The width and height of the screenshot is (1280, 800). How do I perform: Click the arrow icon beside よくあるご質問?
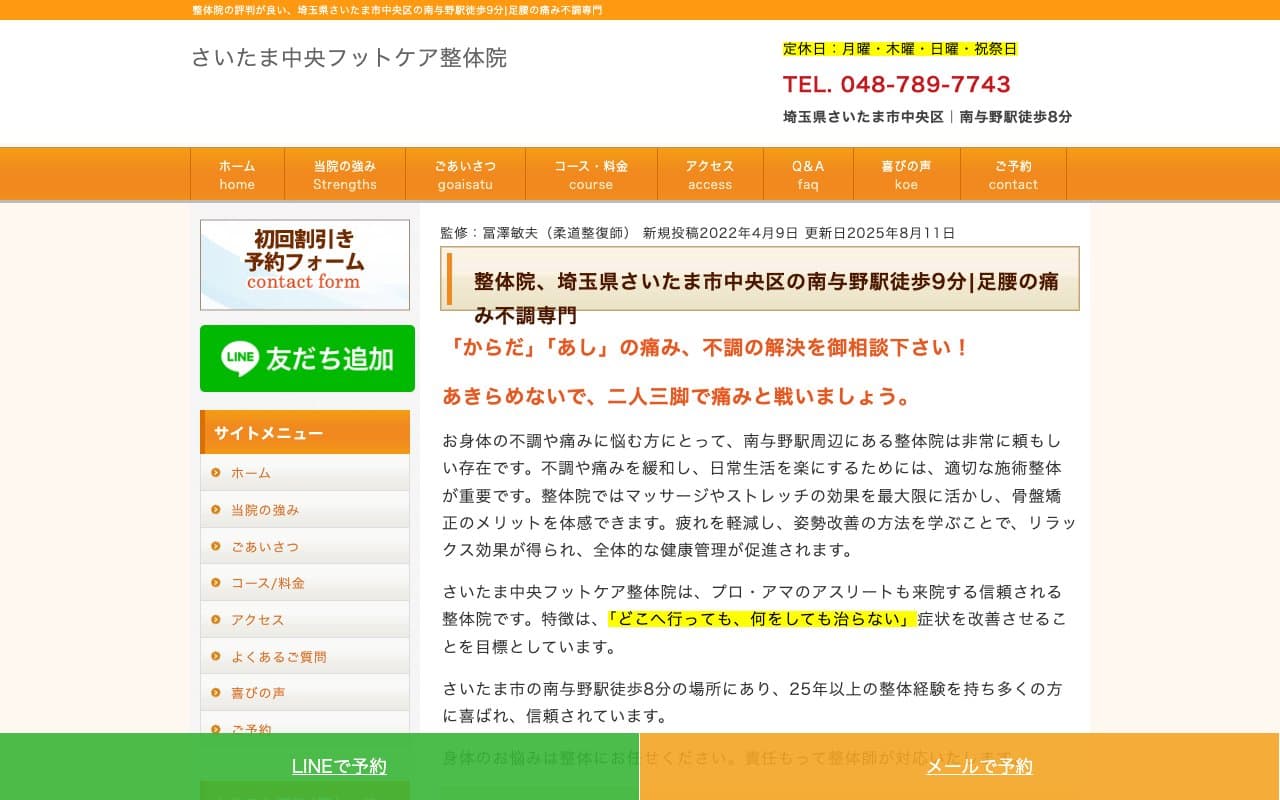pyautogui.click(x=218, y=656)
